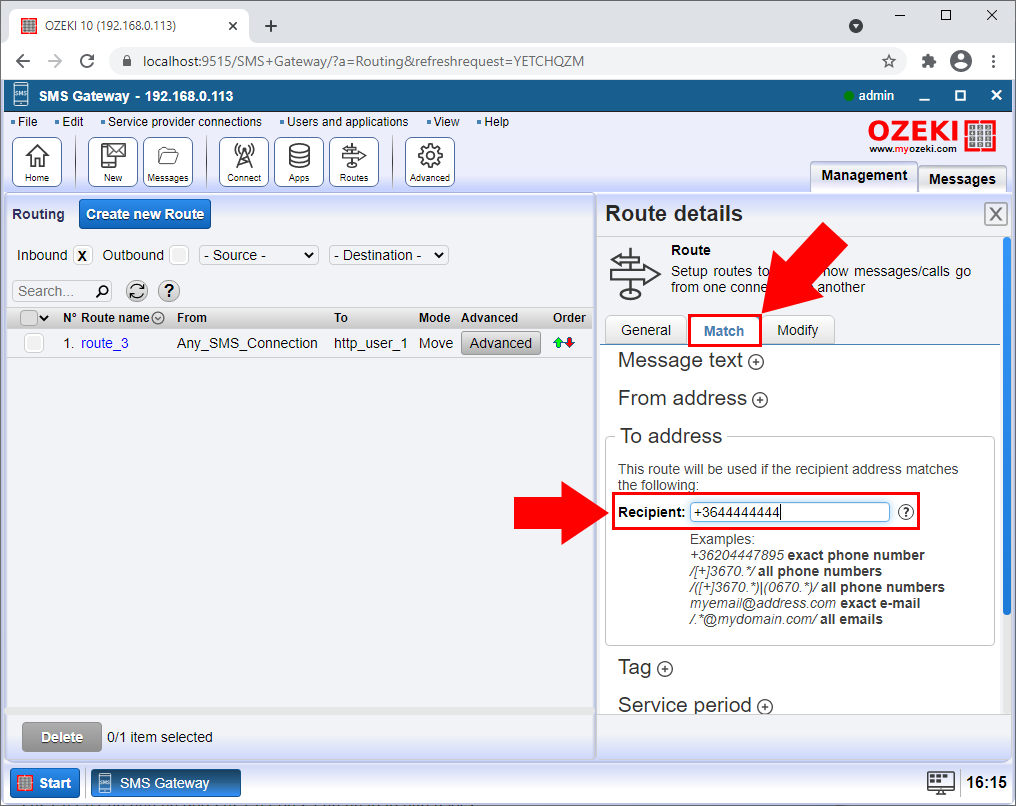Click the Recipient input field
This screenshot has height=806, width=1016.
(x=789, y=512)
